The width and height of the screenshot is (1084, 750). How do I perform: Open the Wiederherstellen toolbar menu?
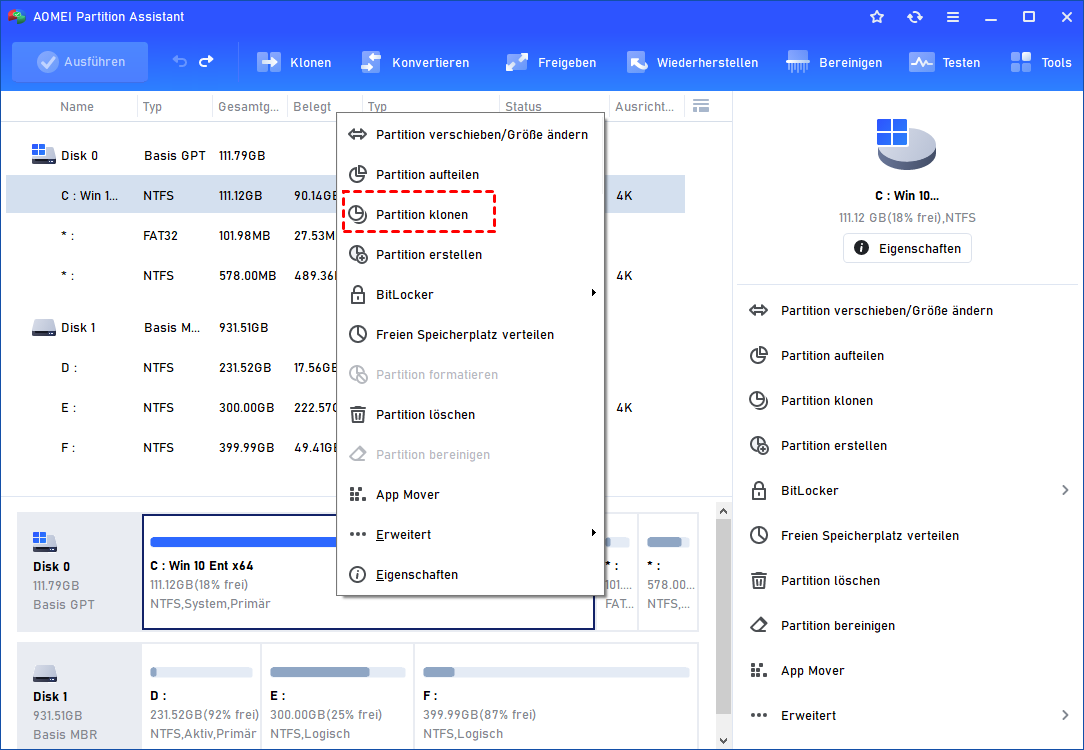(x=692, y=62)
